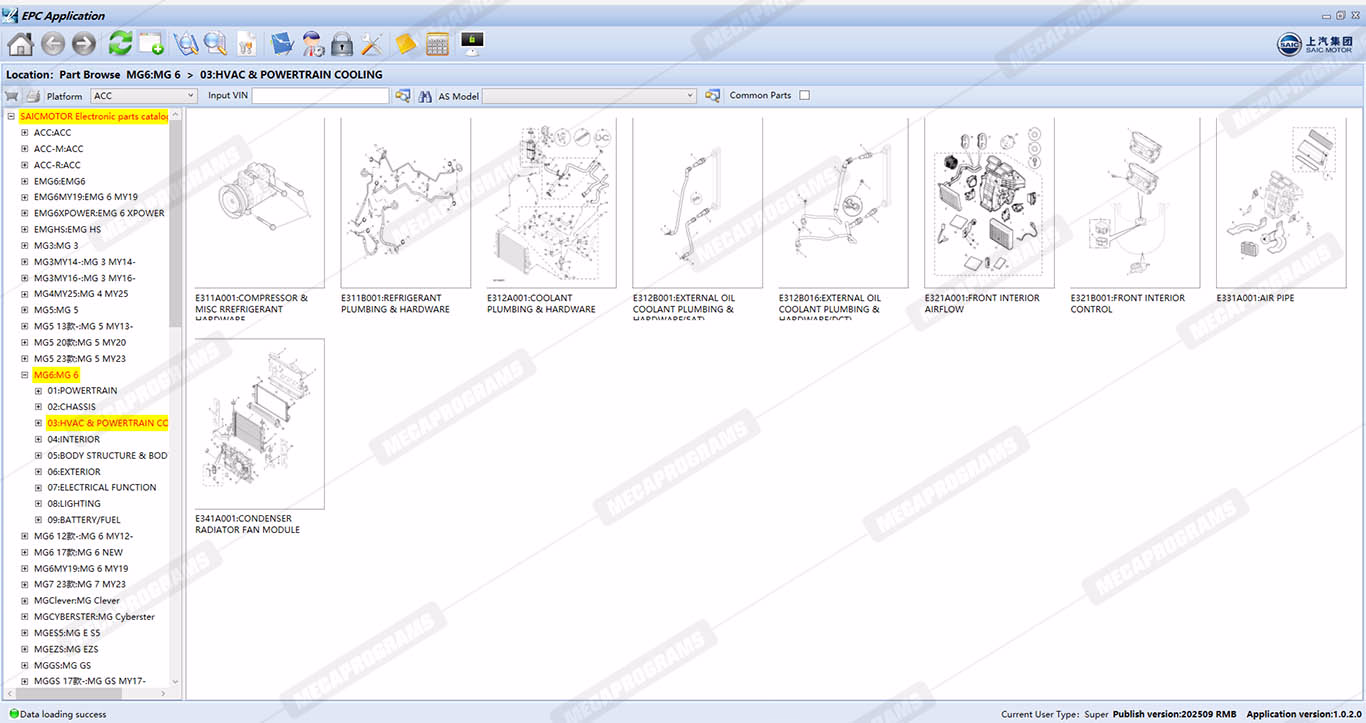Open the wrench and screwdriver tools icon
The width and height of the screenshot is (1366, 723).
(372, 44)
